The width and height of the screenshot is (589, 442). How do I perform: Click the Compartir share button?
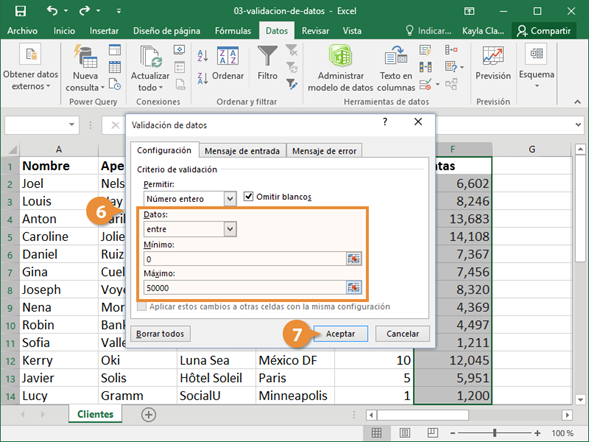544,31
